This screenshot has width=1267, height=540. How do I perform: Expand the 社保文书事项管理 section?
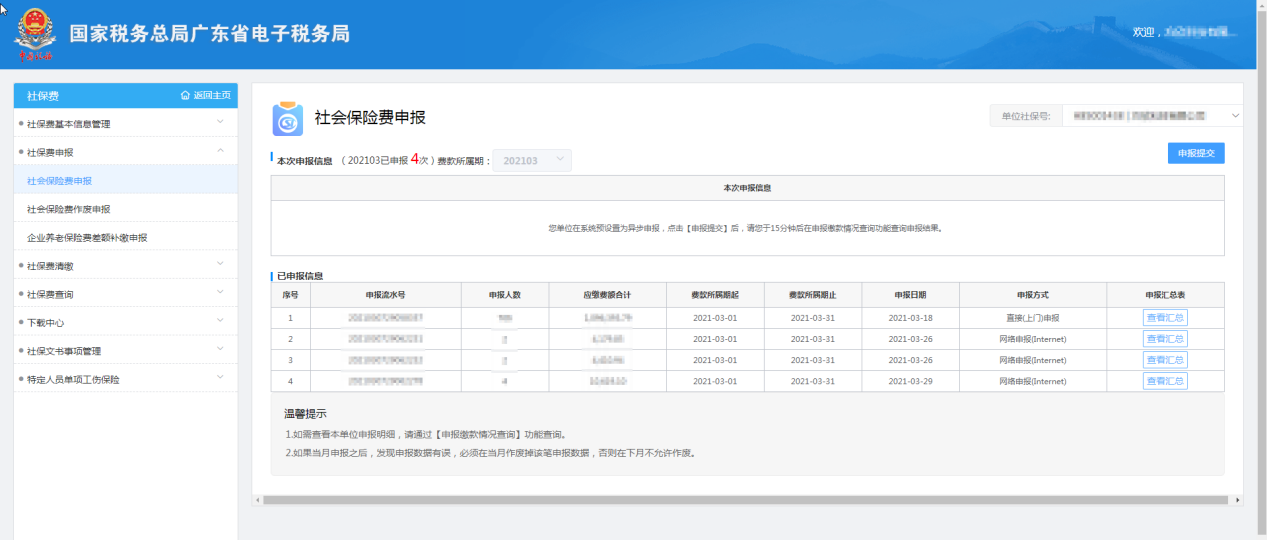tap(220, 351)
